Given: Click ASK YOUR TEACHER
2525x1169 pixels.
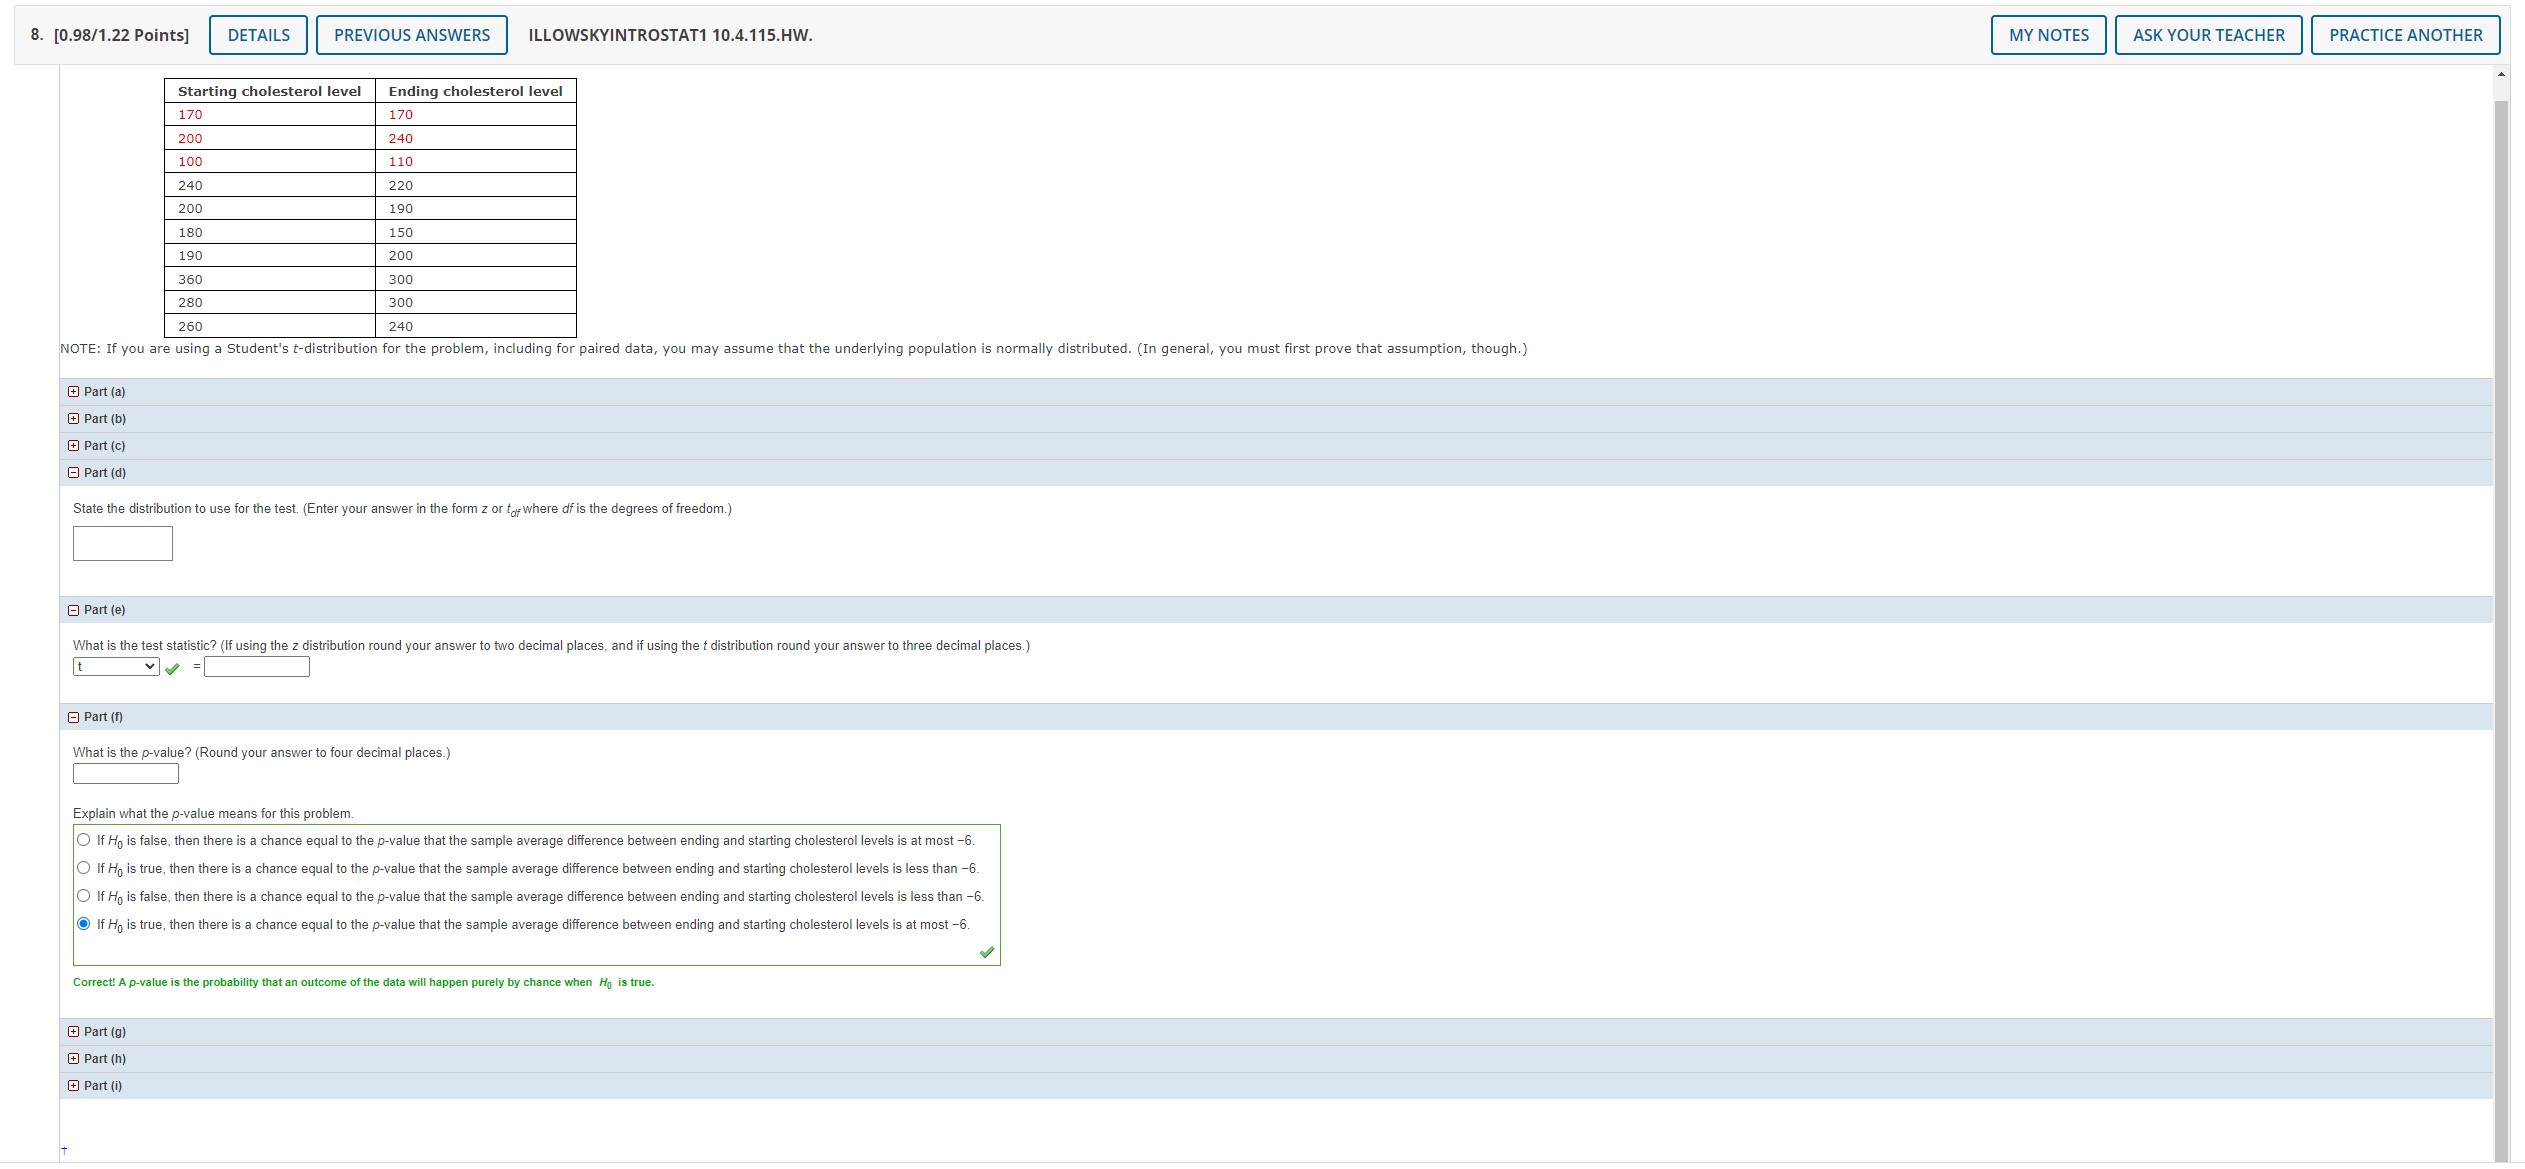Looking at the screenshot, I should click(2208, 35).
